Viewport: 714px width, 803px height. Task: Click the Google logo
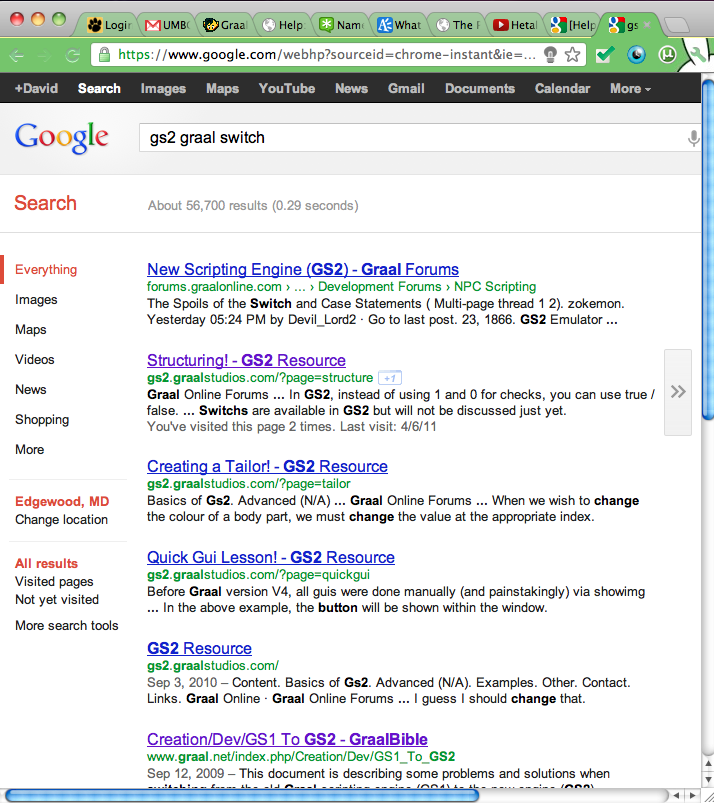coord(61,137)
